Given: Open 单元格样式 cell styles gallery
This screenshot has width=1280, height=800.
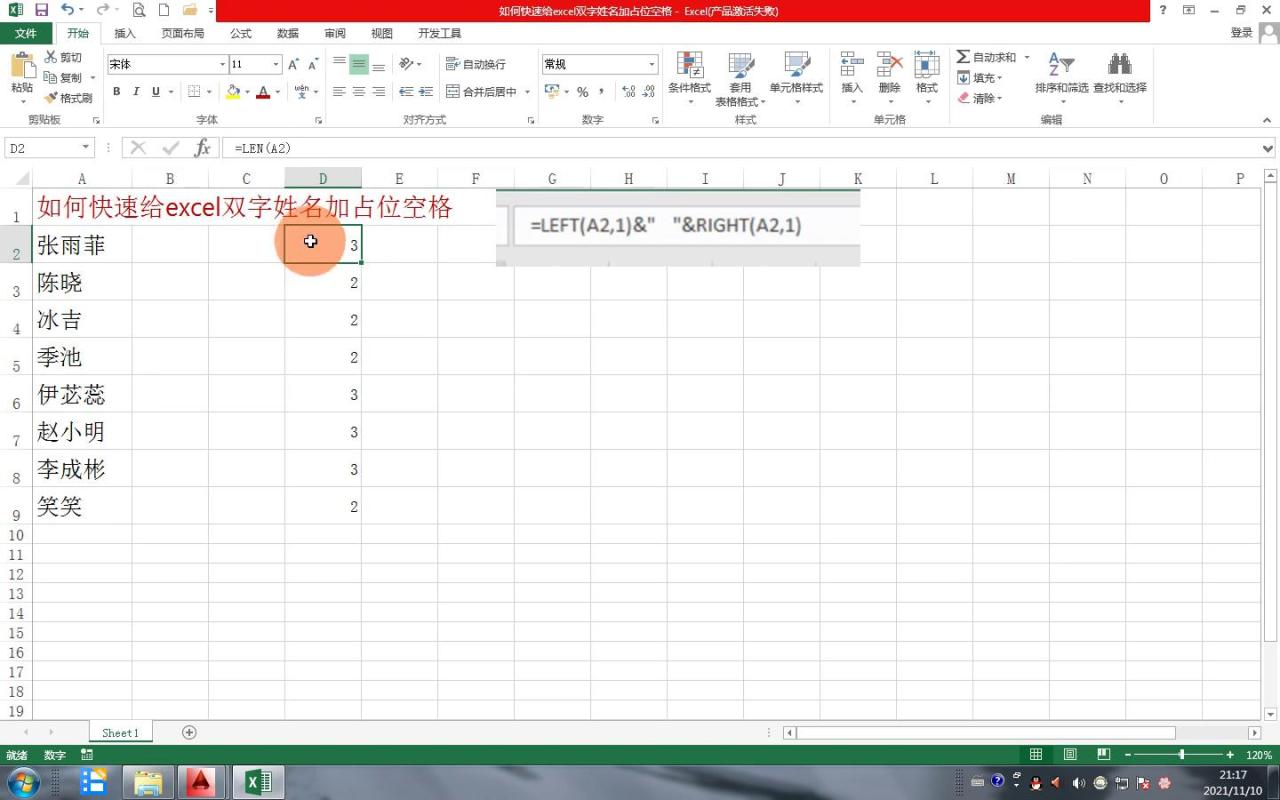Looking at the screenshot, I should pos(796,79).
